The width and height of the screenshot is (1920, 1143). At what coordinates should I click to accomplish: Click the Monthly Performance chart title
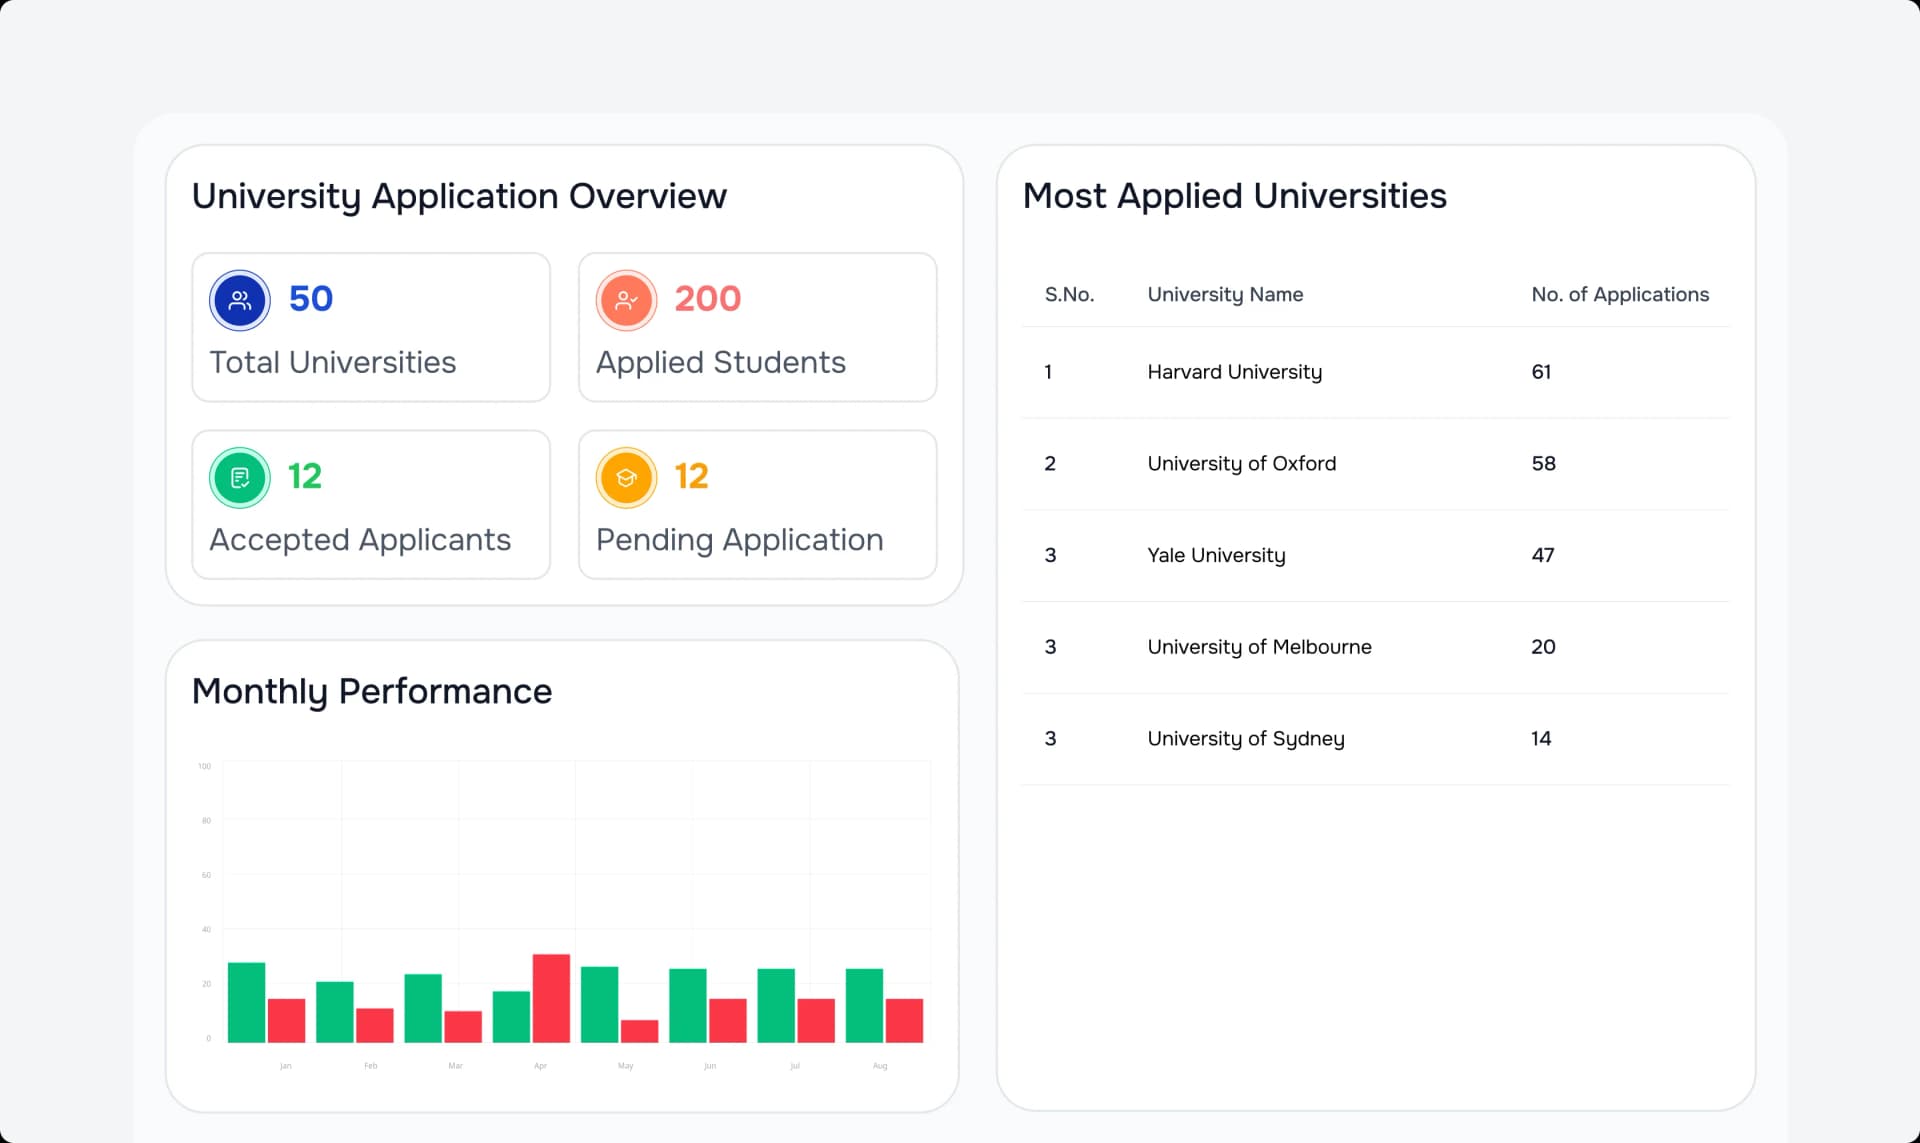pyautogui.click(x=372, y=691)
